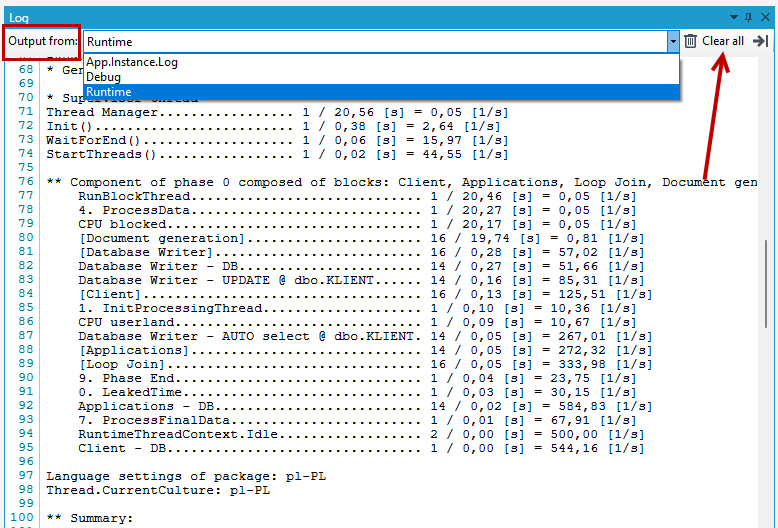
Task: Choose Debug from the output list
Action: [381, 77]
